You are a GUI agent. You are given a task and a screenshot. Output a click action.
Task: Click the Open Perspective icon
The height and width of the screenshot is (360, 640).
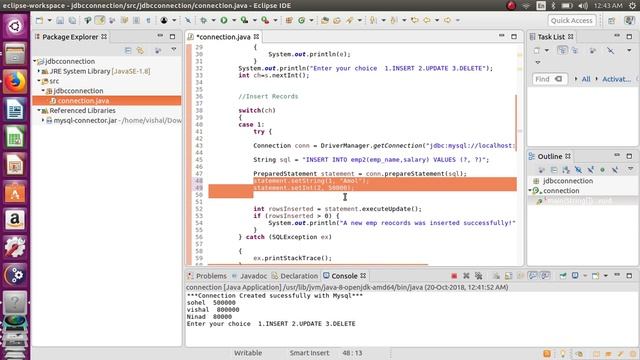click(x=611, y=20)
